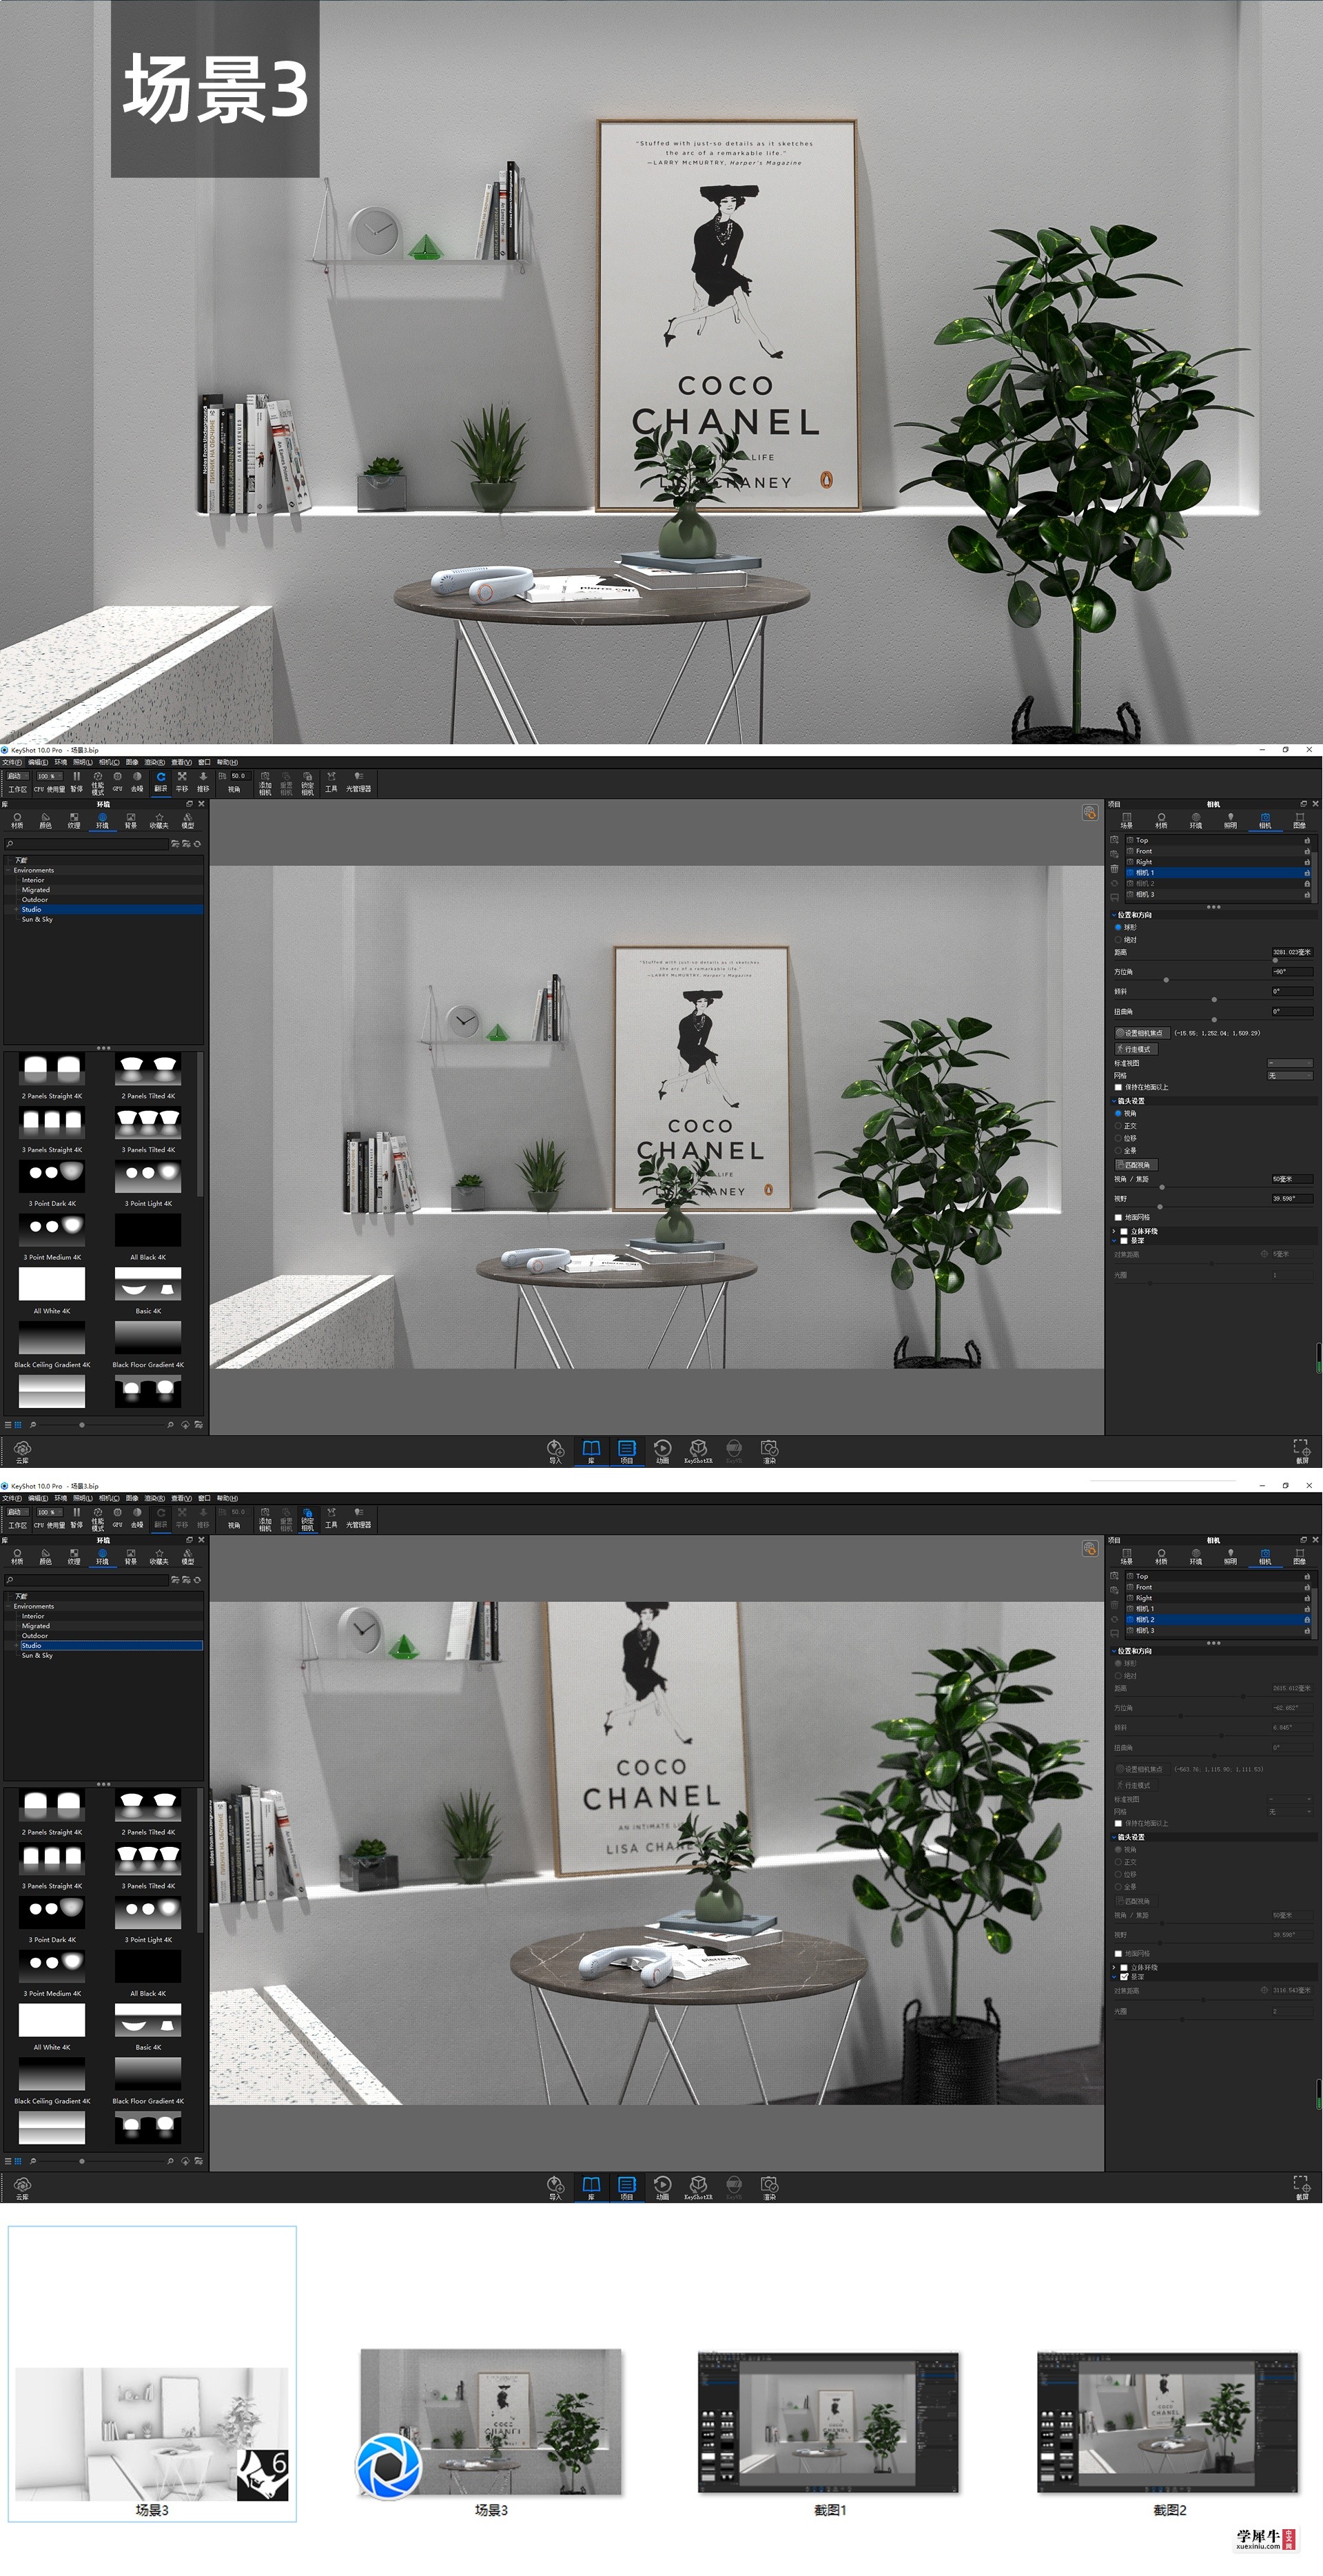
Task: Expand Stereo (立体环绕) section arrow, upper window
Action: pos(1114,1231)
